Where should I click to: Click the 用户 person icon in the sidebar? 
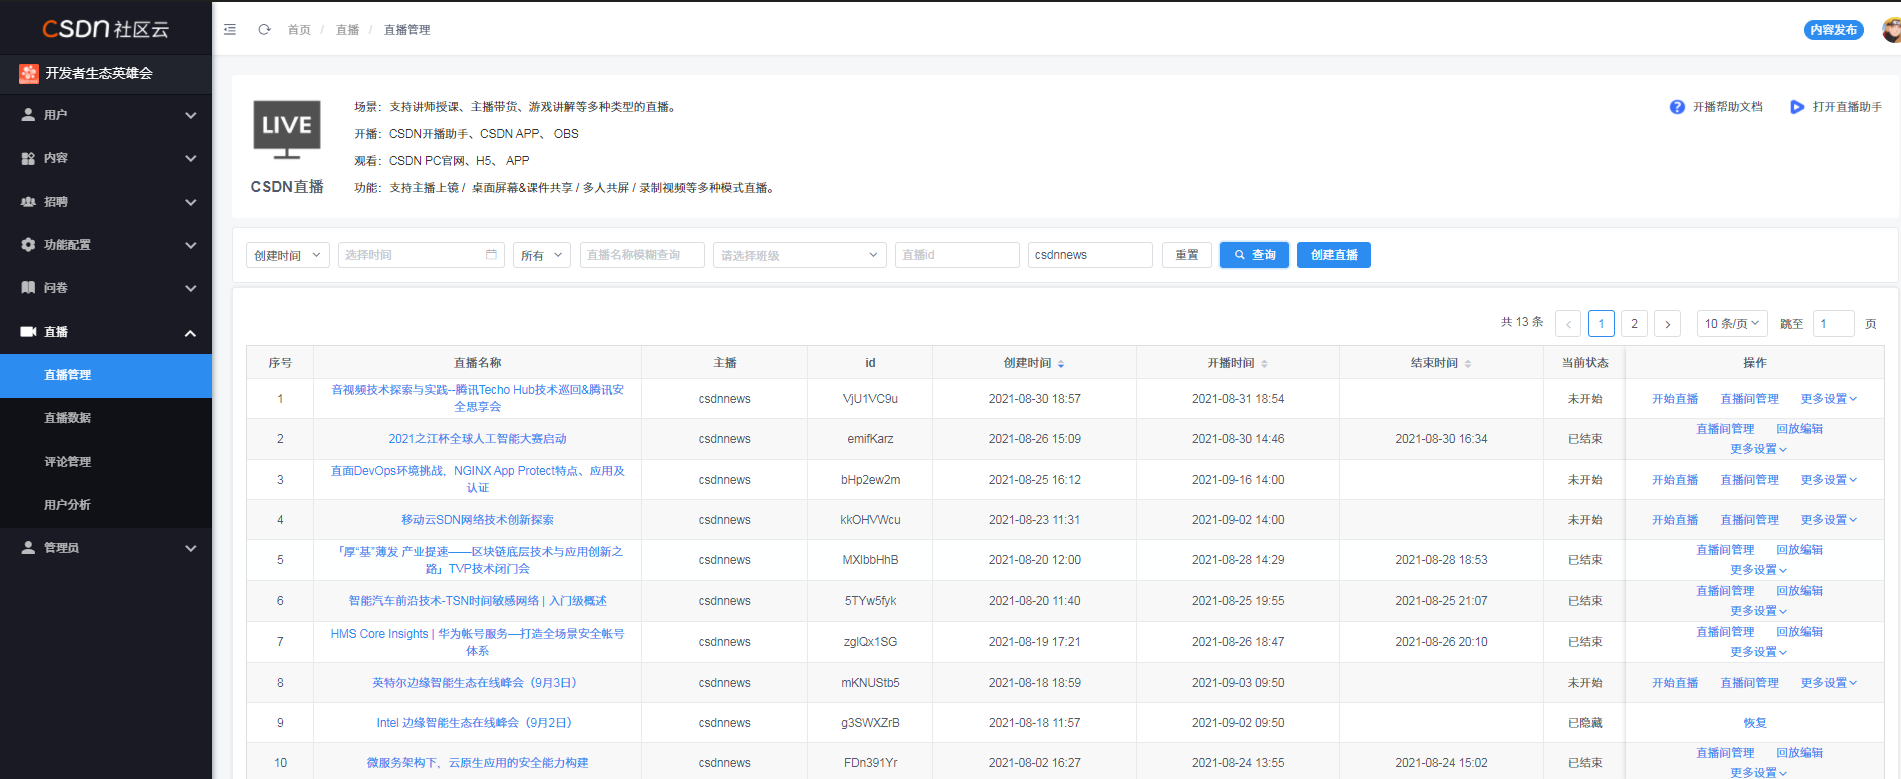pyautogui.click(x=28, y=115)
